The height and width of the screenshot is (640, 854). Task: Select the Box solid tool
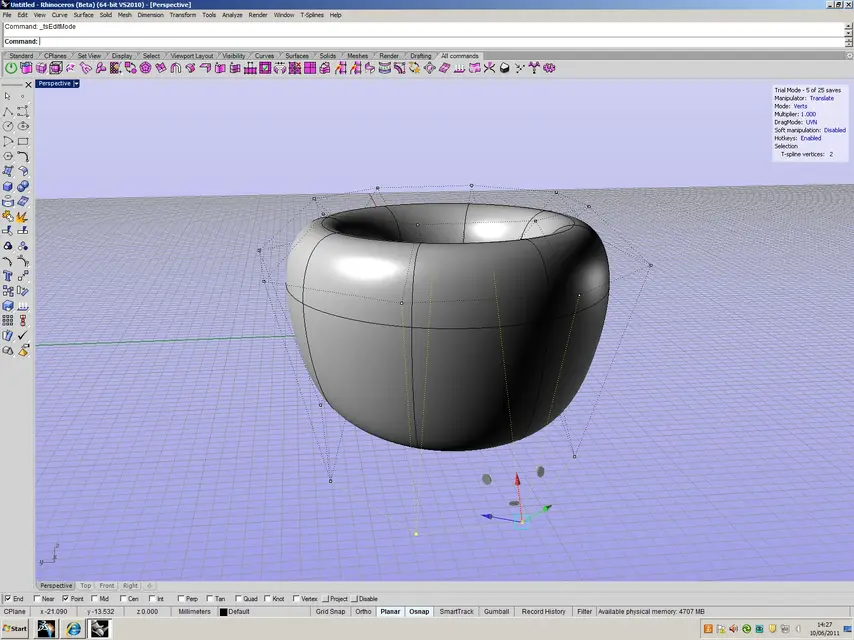[x=8, y=186]
